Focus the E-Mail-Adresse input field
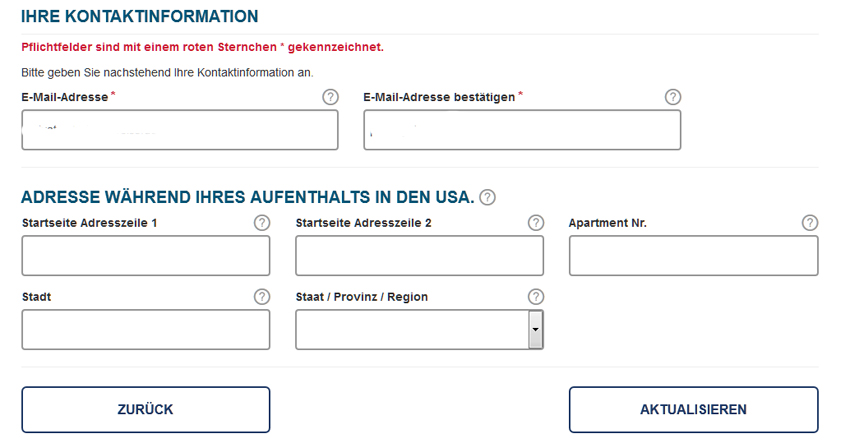This screenshot has width=850, height=443. point(180,130)
